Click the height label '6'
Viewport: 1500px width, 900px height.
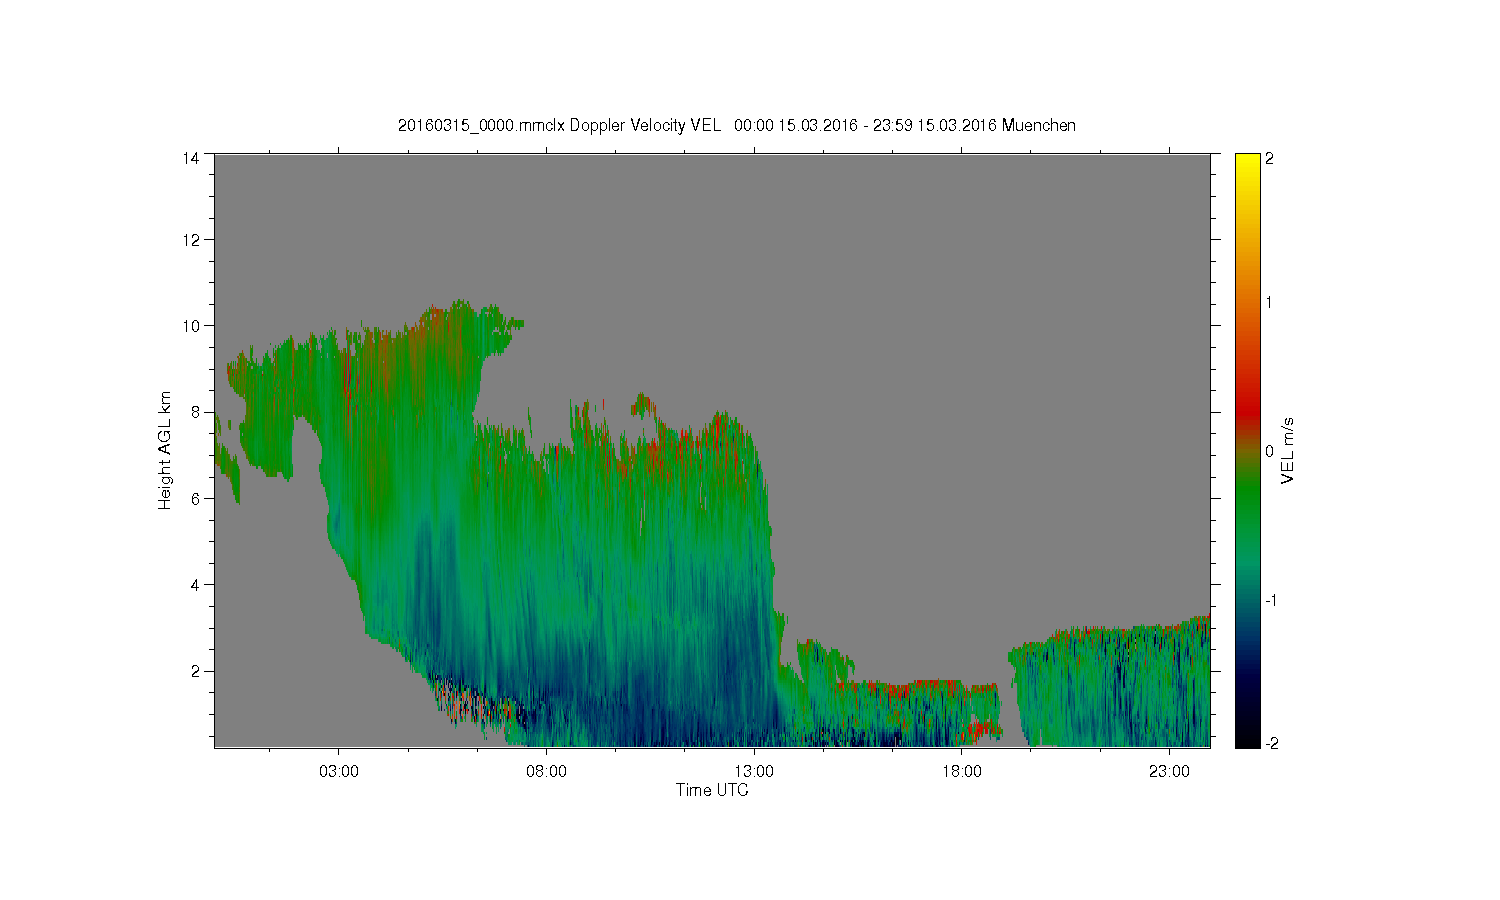(x=195, y=499)
